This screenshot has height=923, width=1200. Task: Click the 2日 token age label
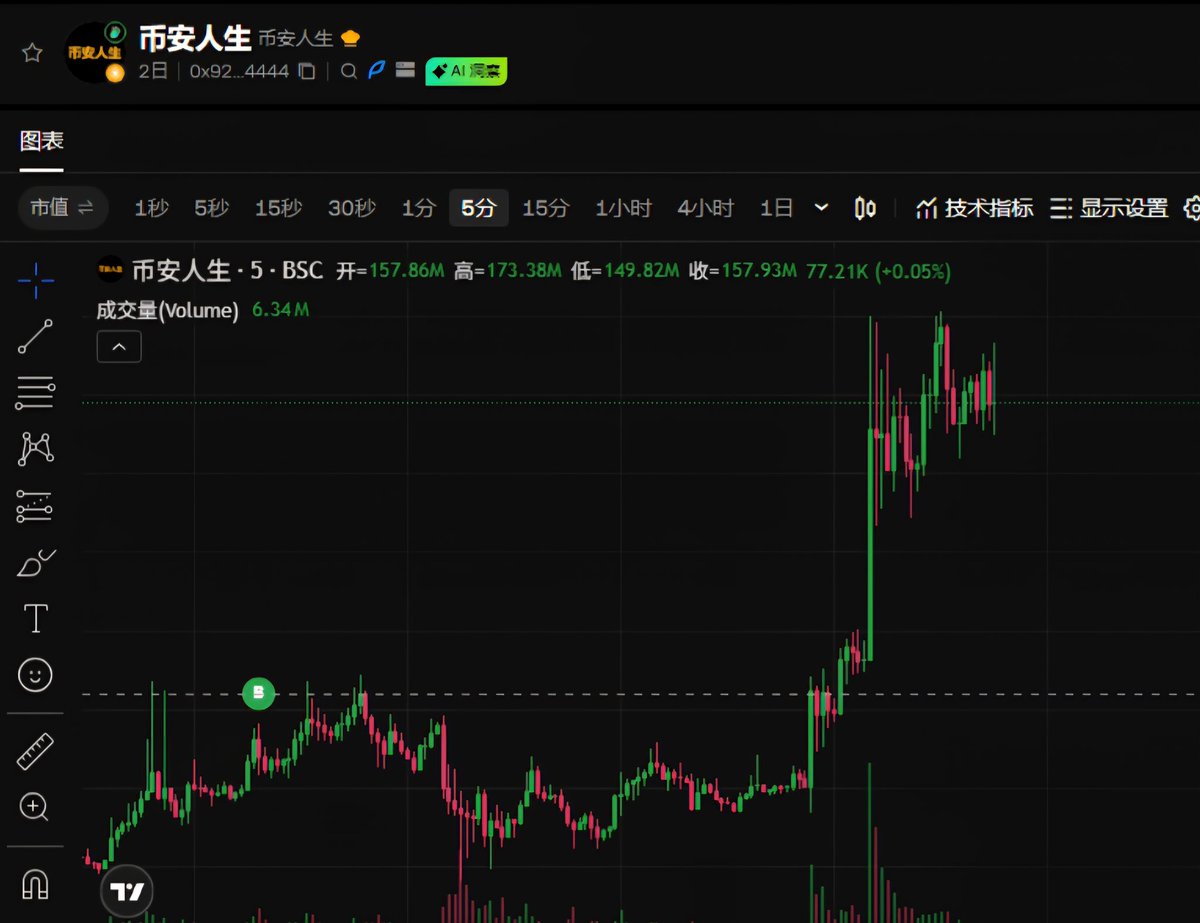coord(153,71)
